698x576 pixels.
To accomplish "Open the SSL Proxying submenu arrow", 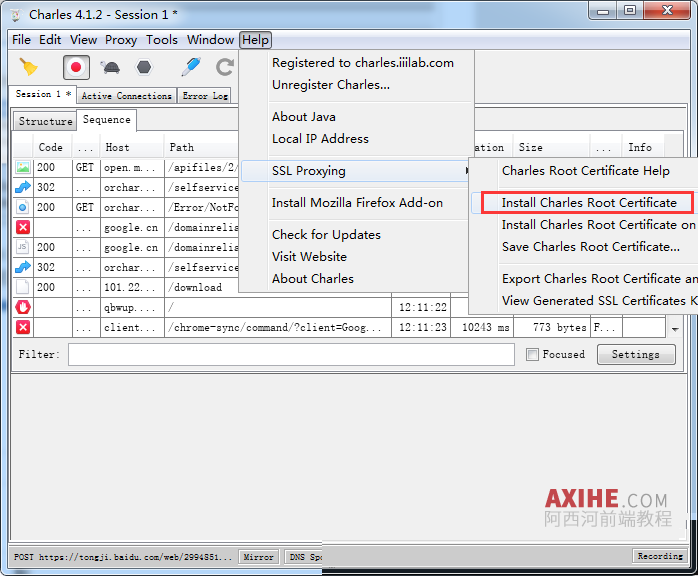I will (x=466, y=170).
